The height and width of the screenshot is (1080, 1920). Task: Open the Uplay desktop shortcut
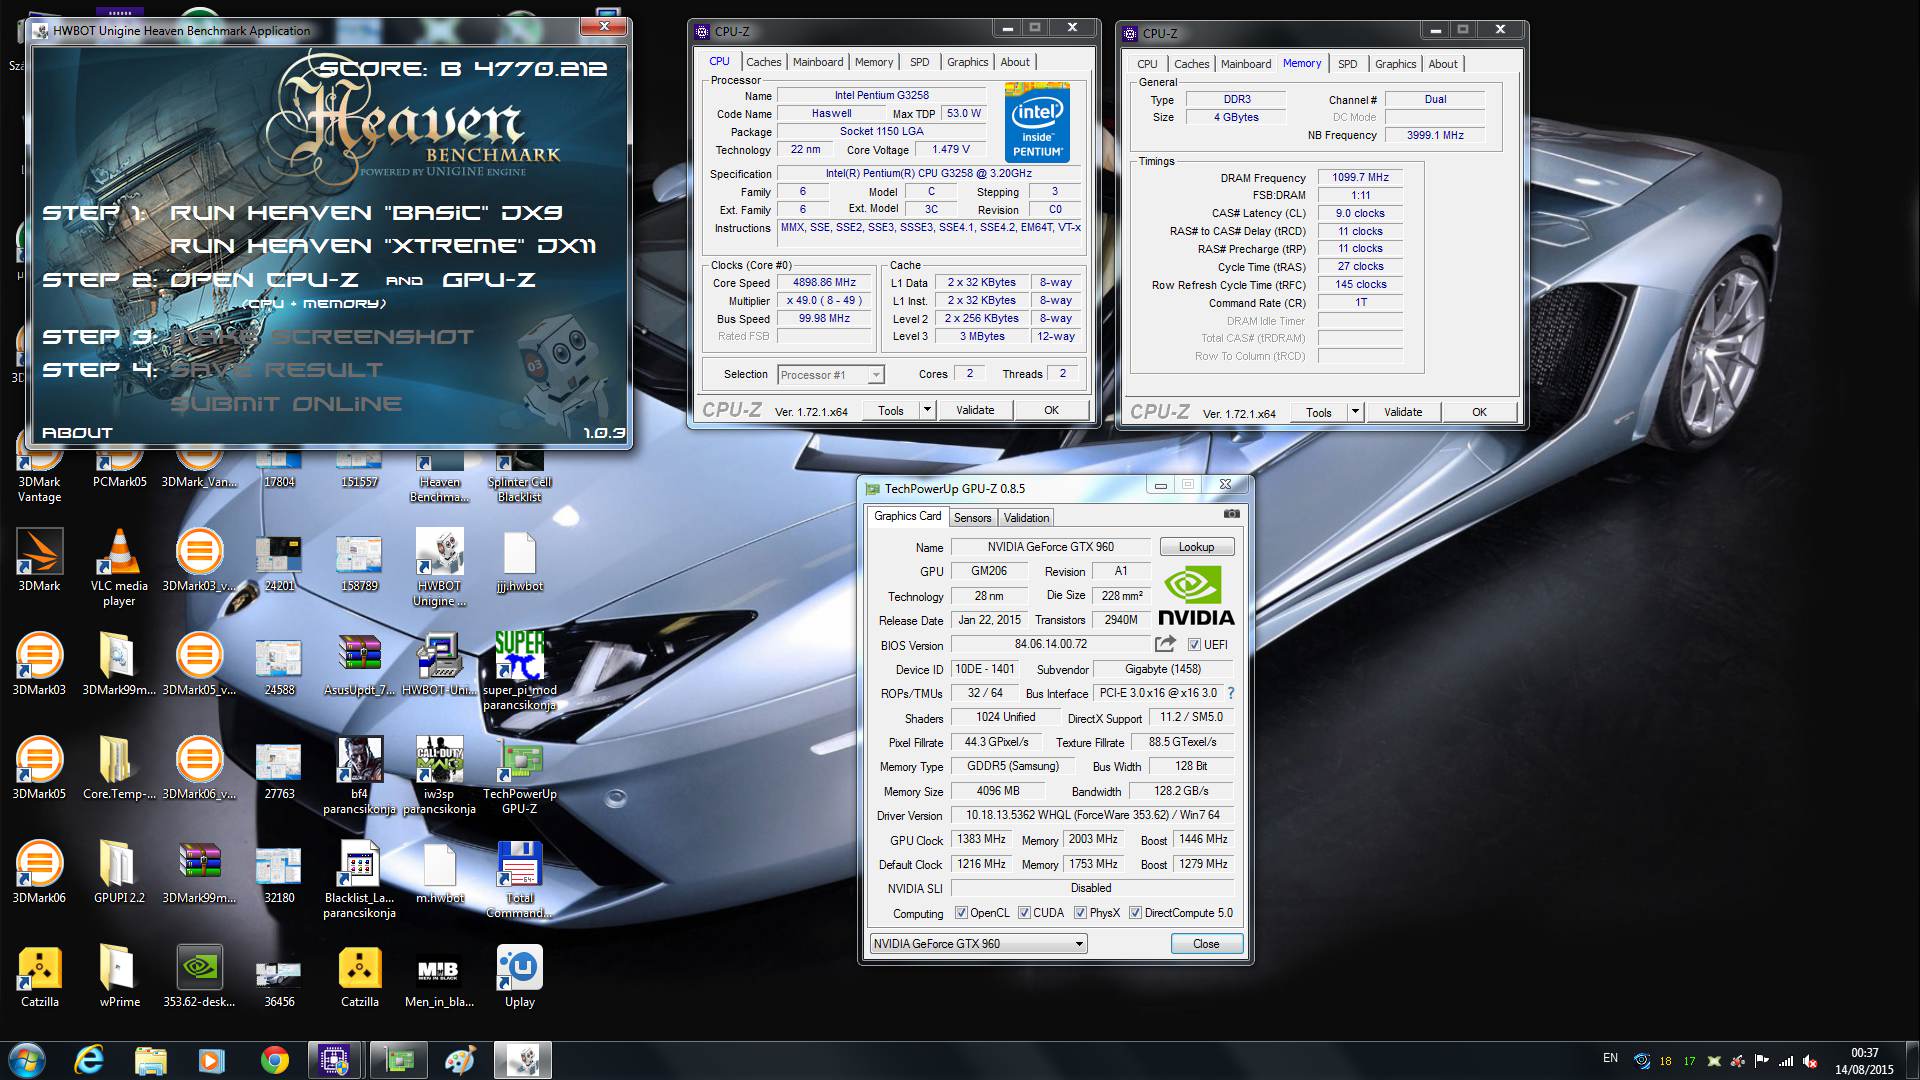click(x=519, y=976)
